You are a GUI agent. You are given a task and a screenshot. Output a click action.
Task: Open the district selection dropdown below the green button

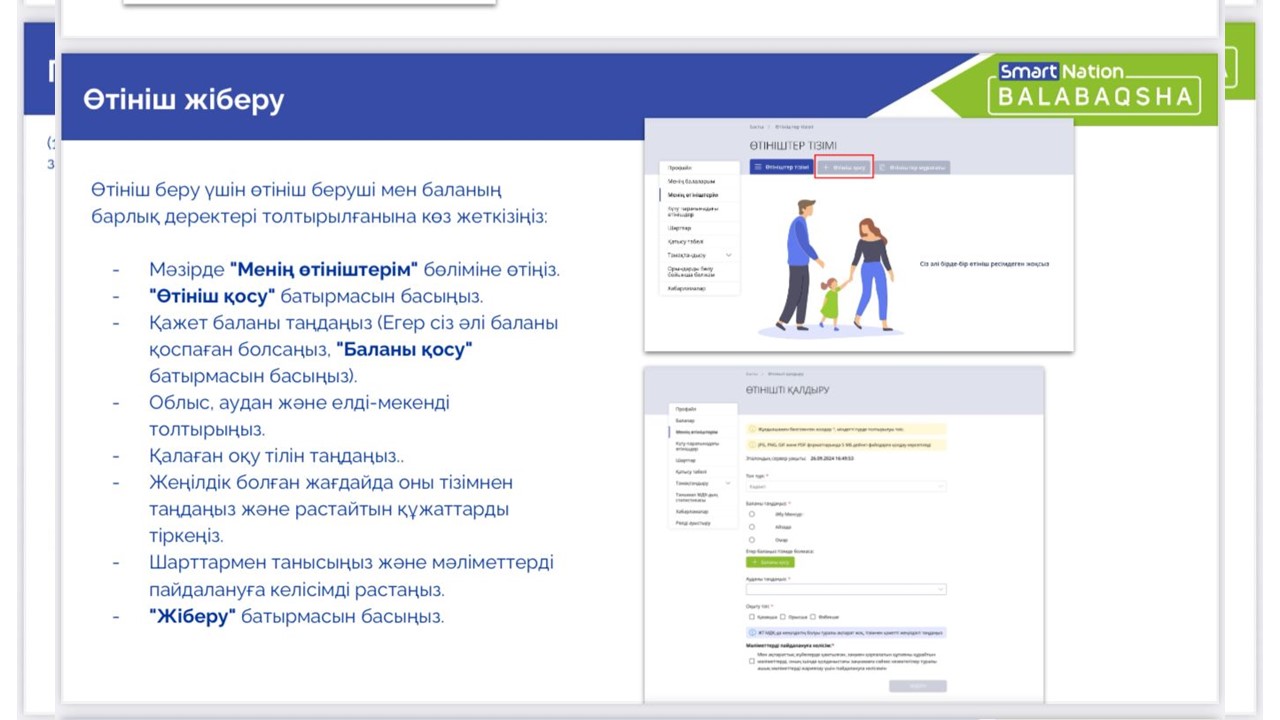tap(845, 589)
